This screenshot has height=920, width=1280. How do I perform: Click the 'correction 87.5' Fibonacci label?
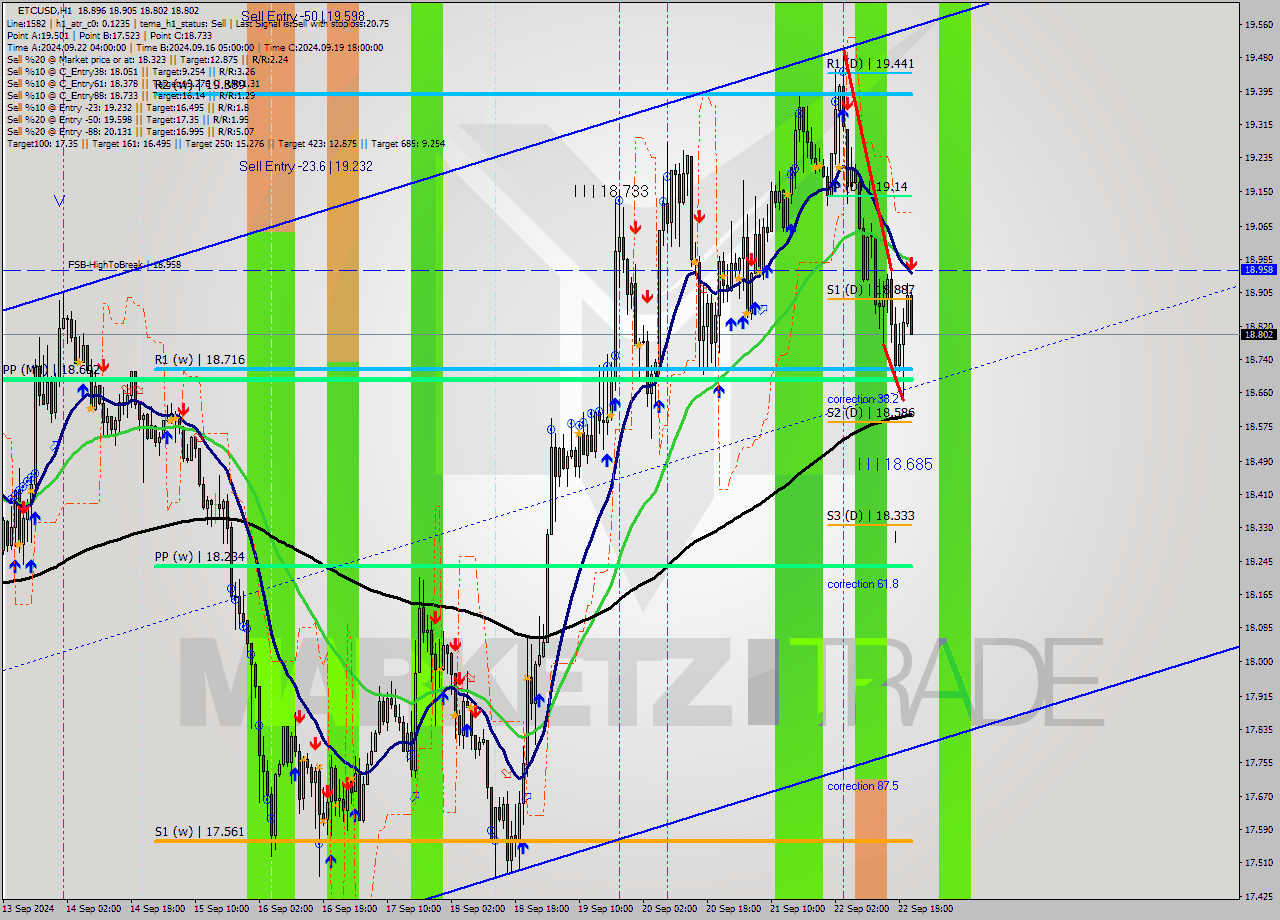coord(863,786)
